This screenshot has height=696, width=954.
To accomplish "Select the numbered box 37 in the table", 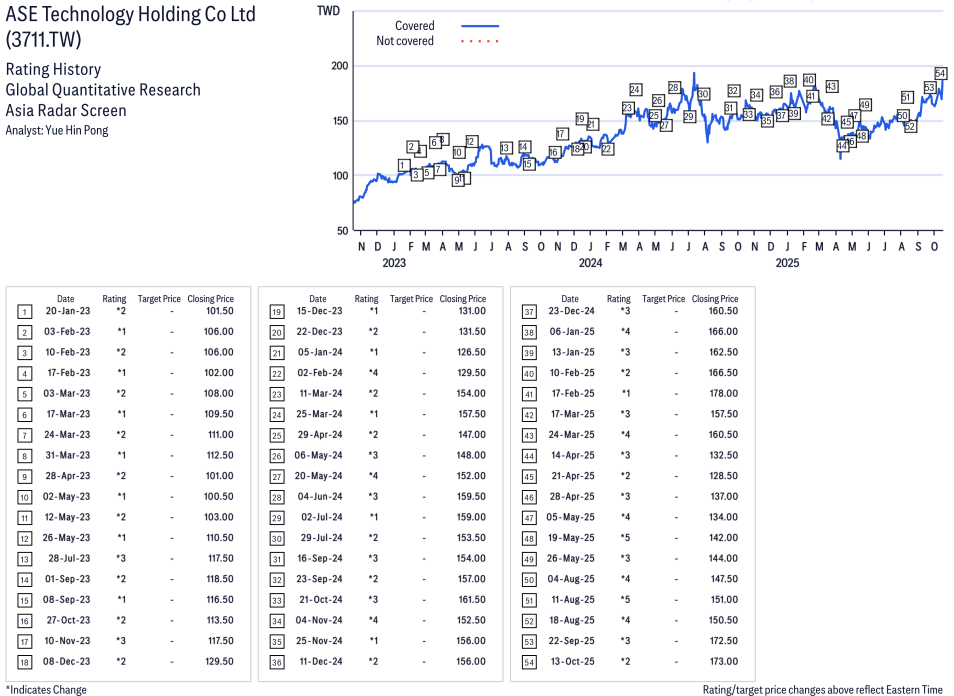I will 529,312.
